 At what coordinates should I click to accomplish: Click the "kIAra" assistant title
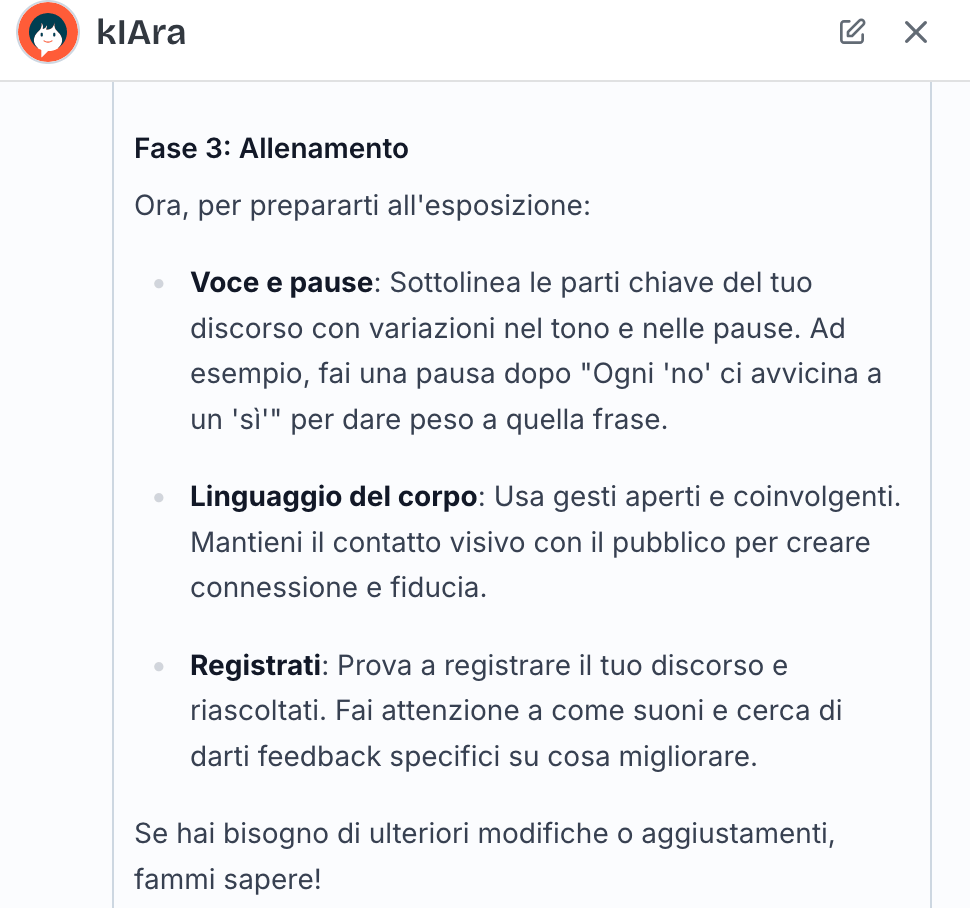141,33
